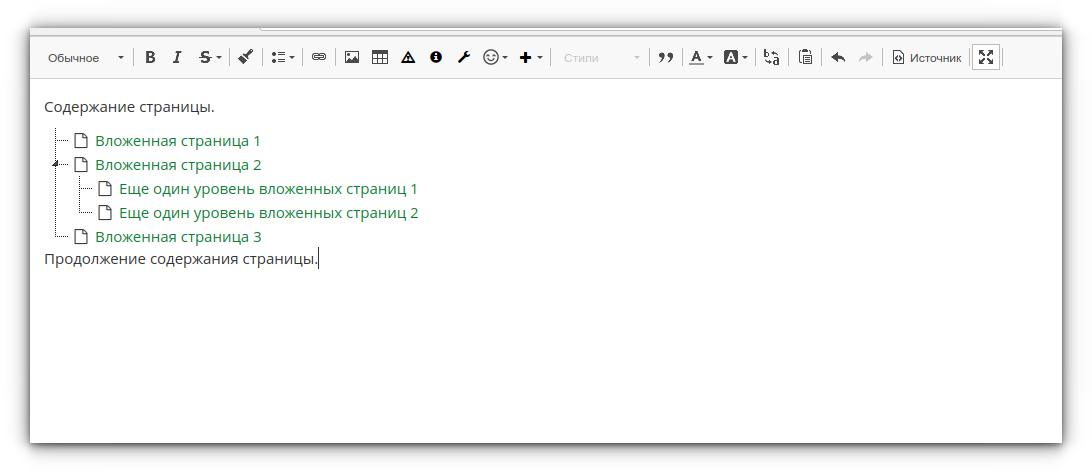
Task: Click the text Содержание страницы.
Action: (130, 107)
